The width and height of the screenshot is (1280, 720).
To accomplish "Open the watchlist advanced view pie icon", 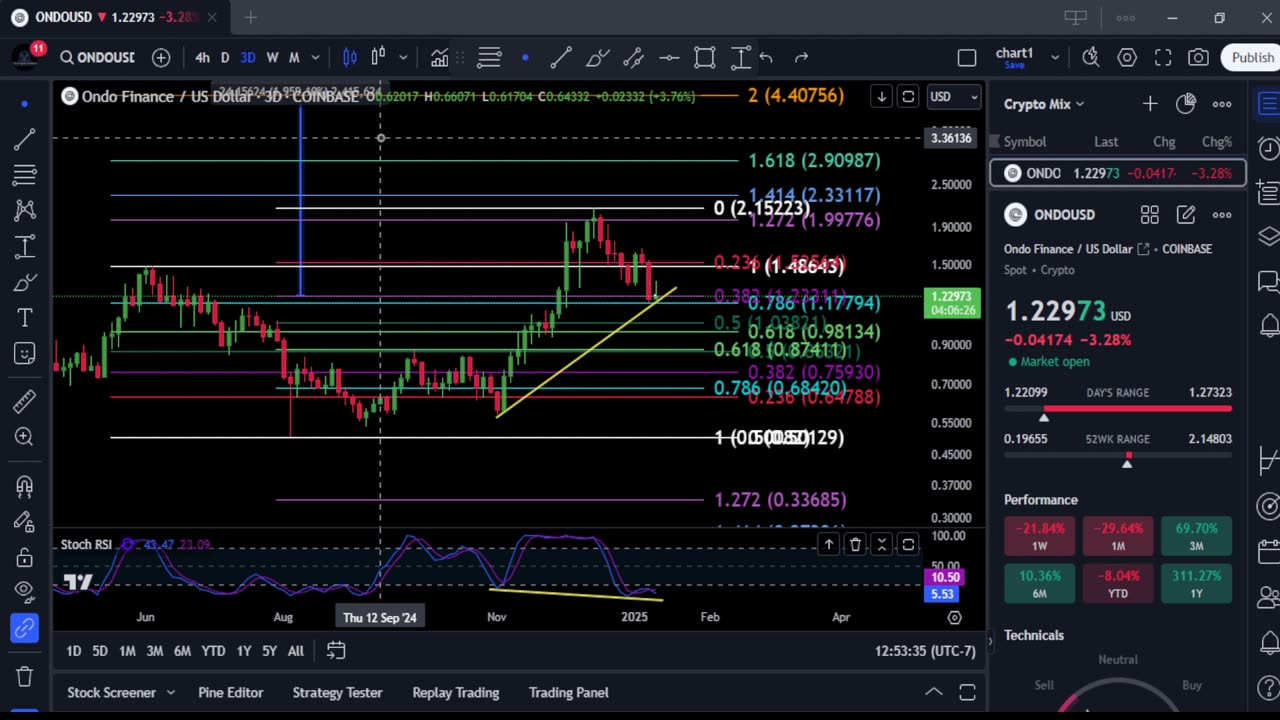I will tap(1186, 103).
